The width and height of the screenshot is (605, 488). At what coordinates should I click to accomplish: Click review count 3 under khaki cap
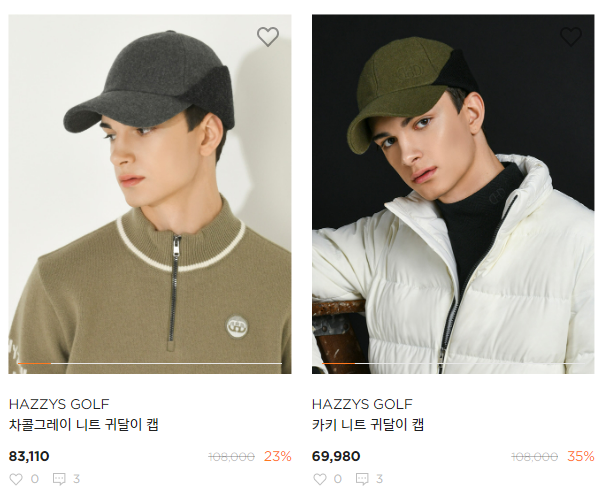pyautogui.click(x=379, y=479)
